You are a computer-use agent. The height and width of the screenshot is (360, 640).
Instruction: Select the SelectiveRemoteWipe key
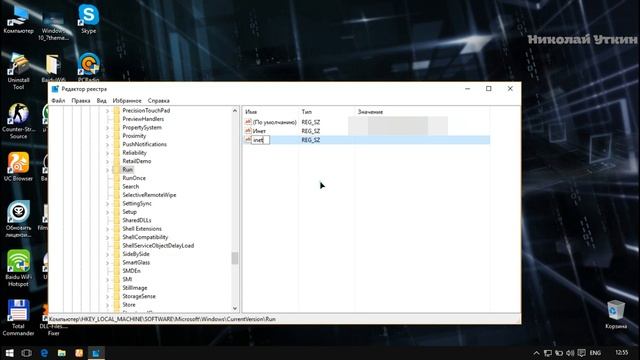(x=149, y=195)
